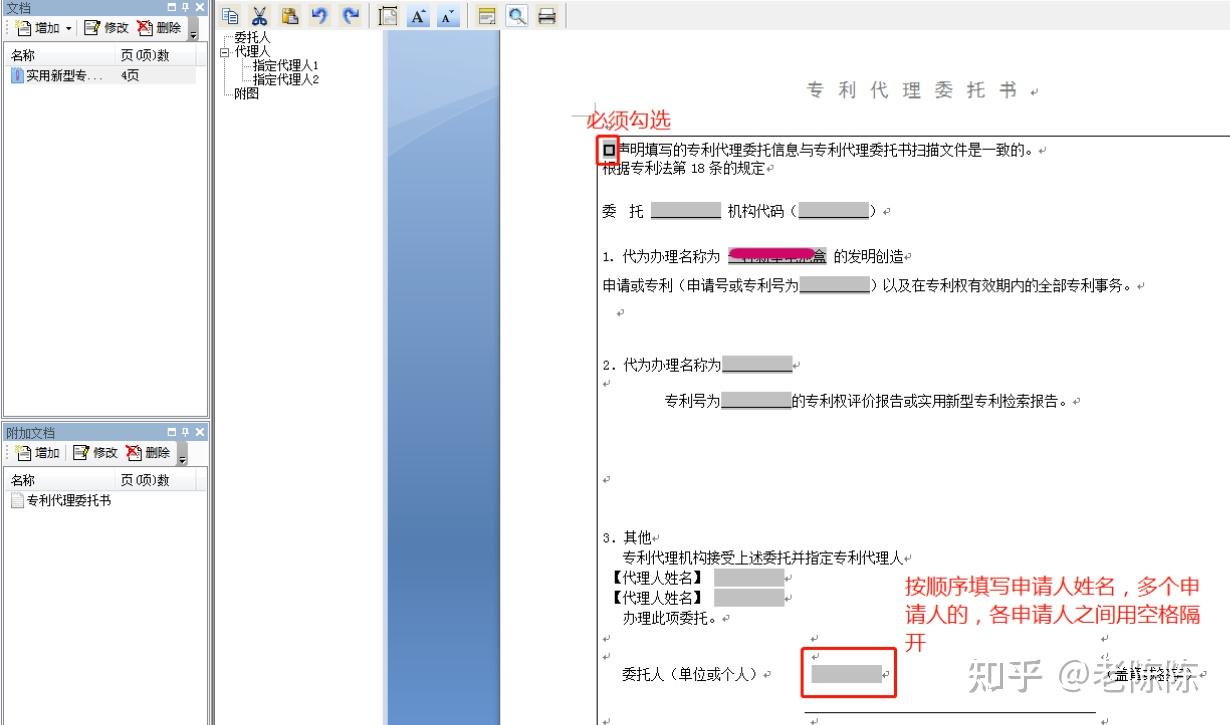Click 修改 in the 附加文档 panel
The width and height of the screenshot is (1230, 725).
(x=95, y=453)
